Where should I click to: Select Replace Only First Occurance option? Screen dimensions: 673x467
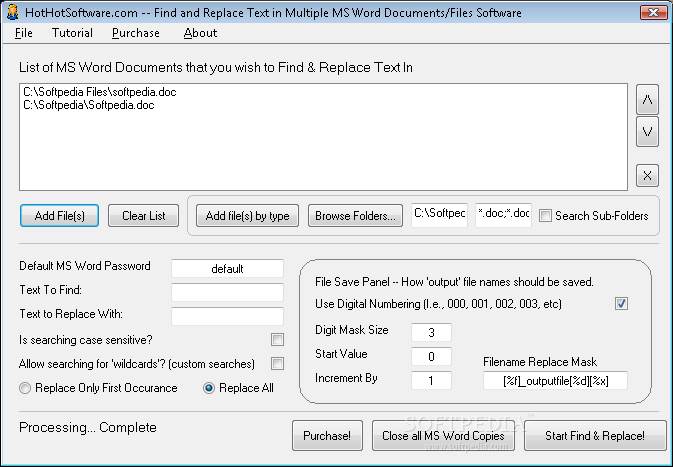tap(25, 388)
